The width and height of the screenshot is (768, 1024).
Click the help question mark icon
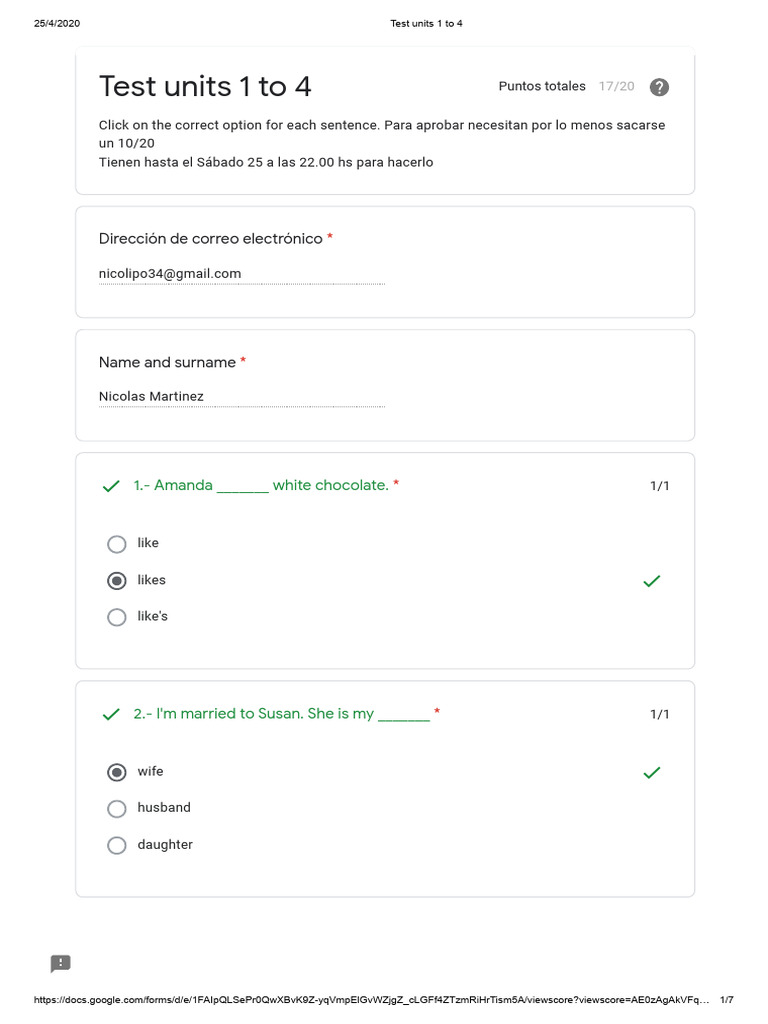[x=659, y=87]
